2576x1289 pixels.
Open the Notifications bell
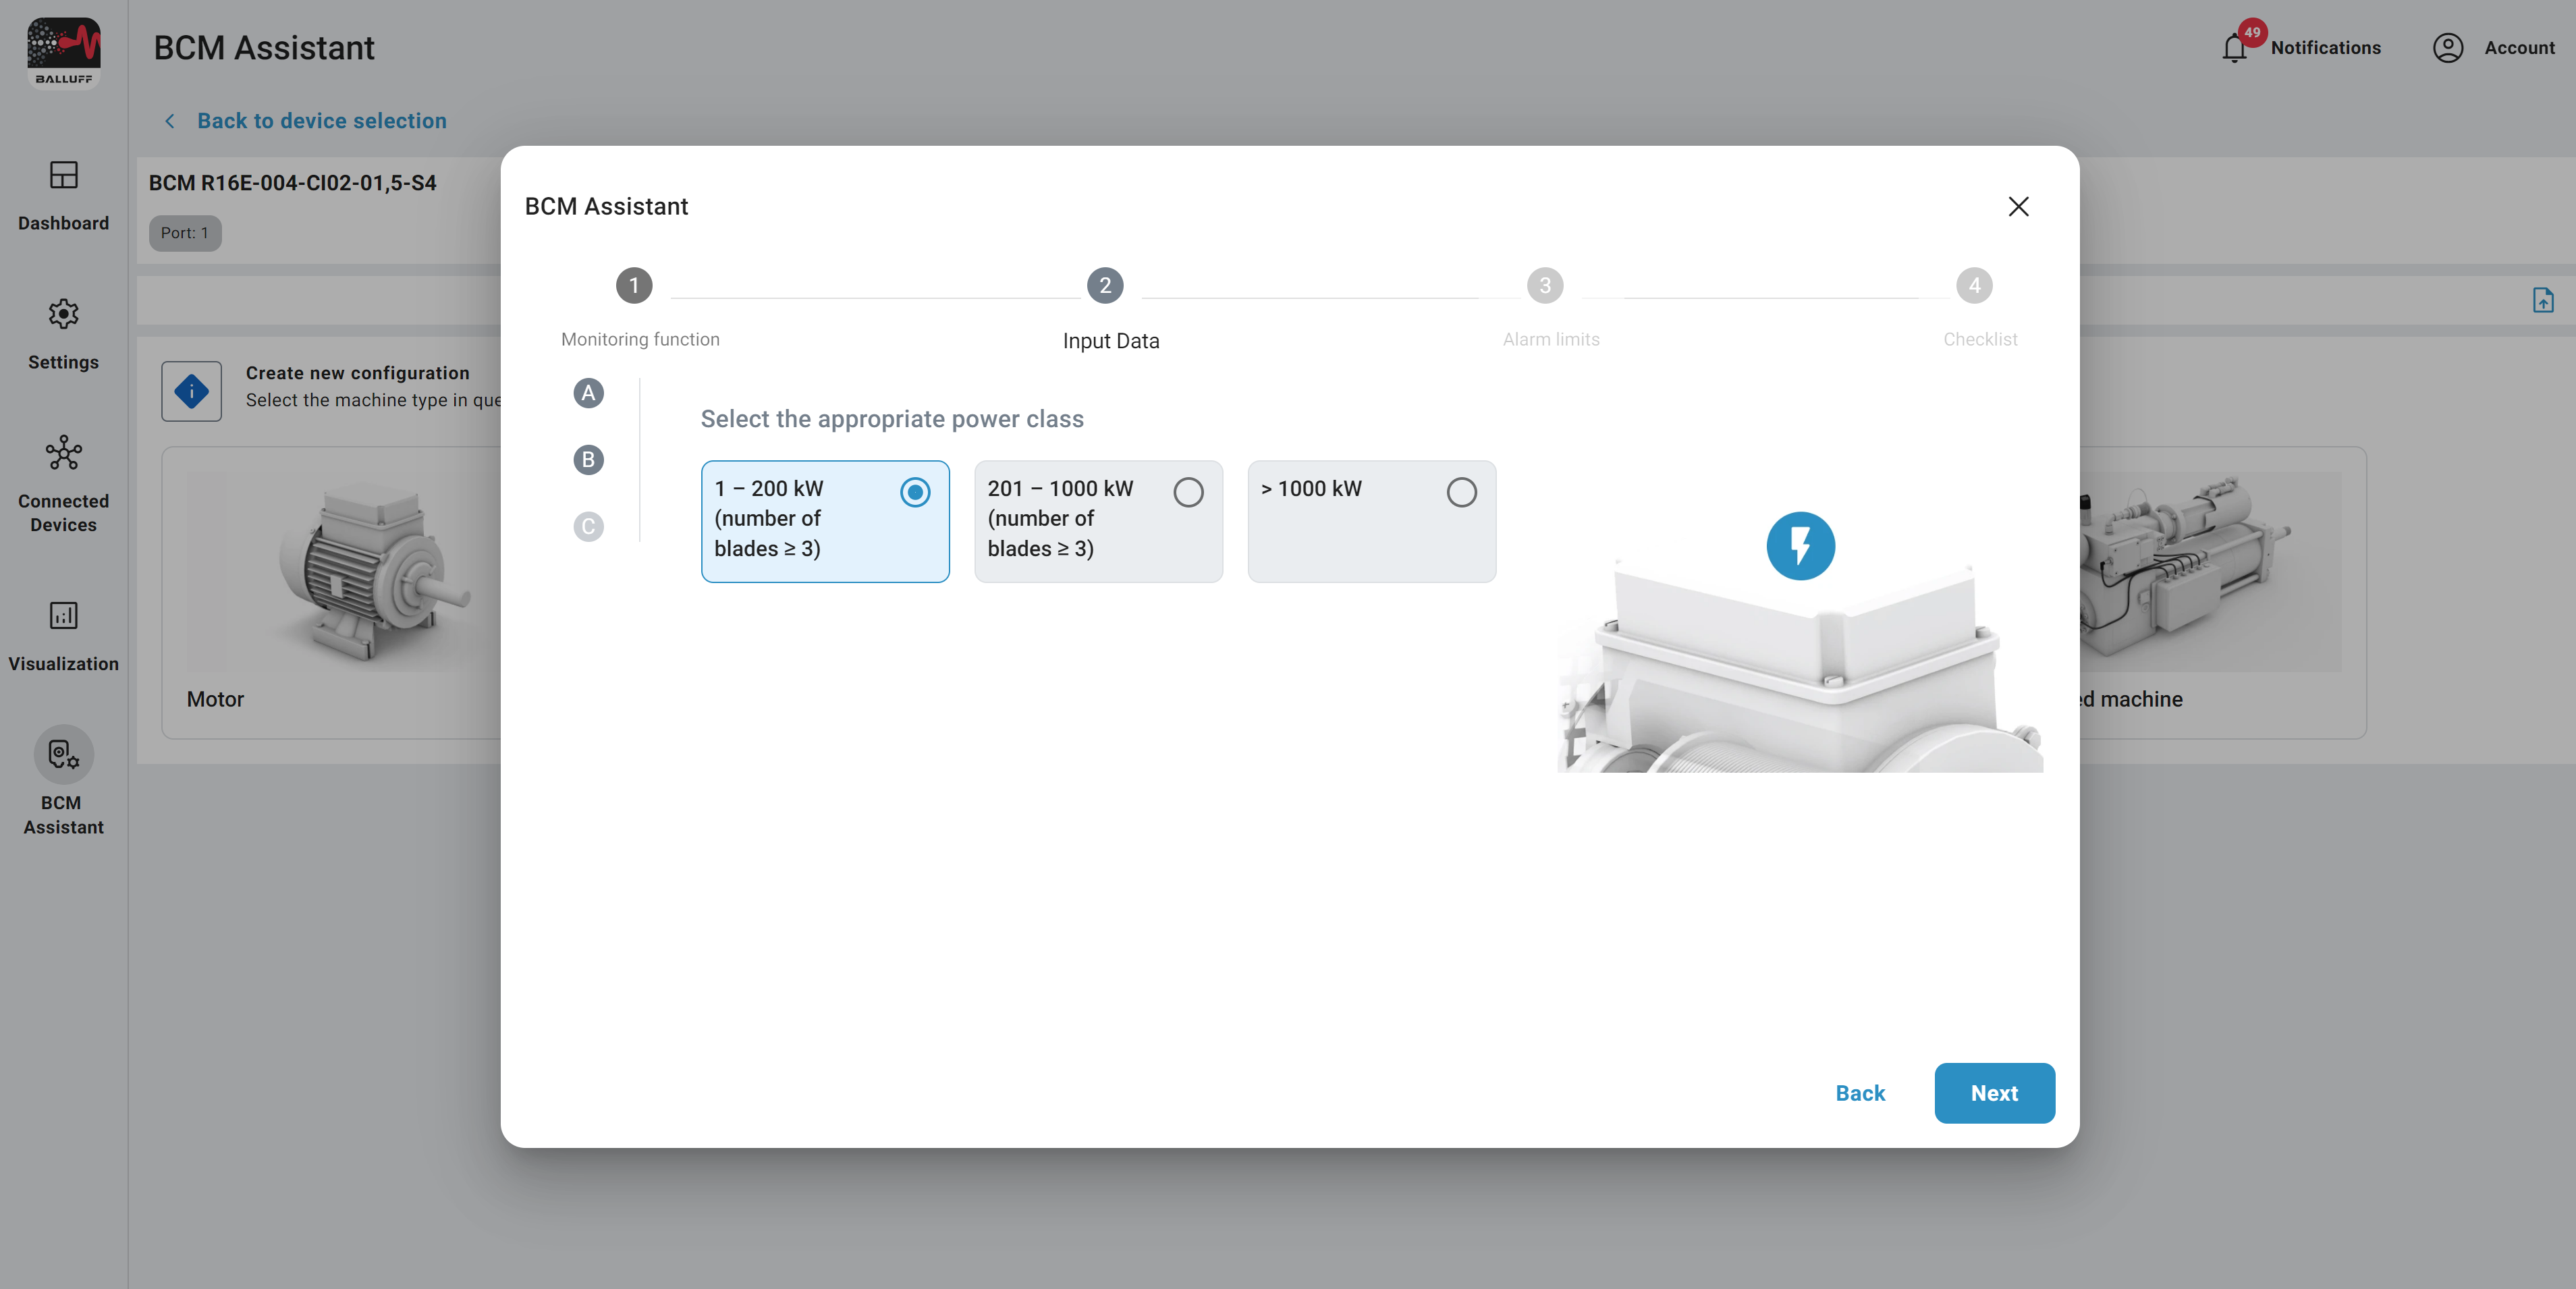(x=2234, y=48)
